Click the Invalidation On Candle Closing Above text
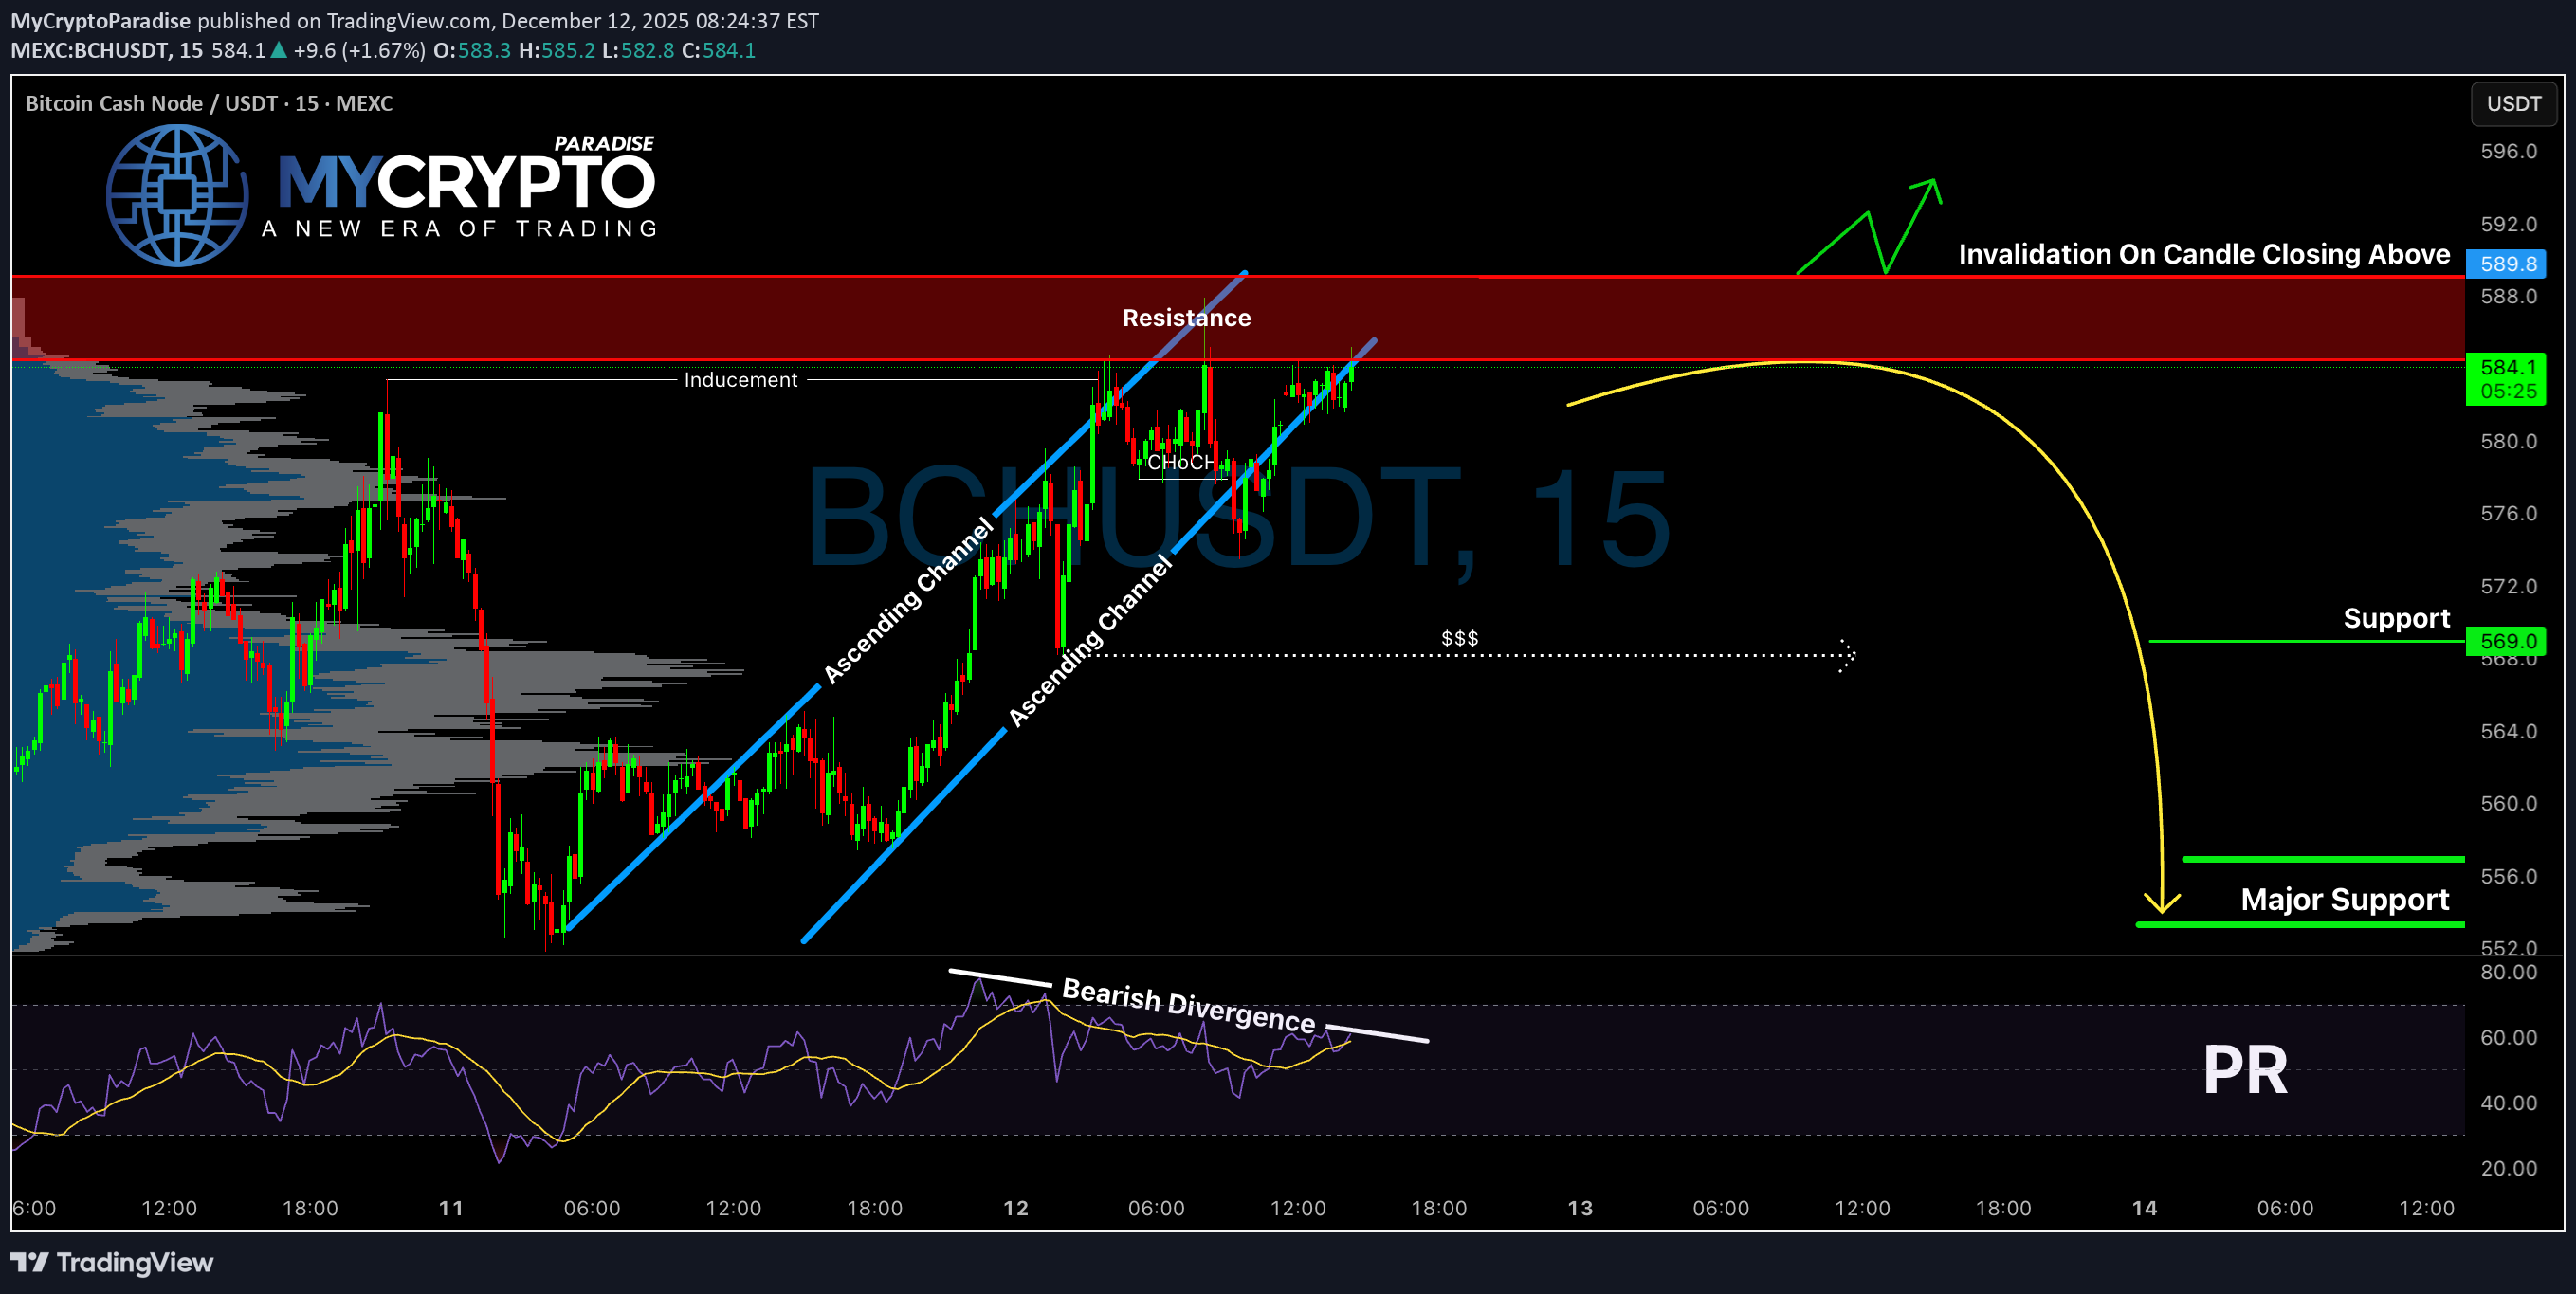This screenshot has height=1294, width=2576. pos(2203,254)
